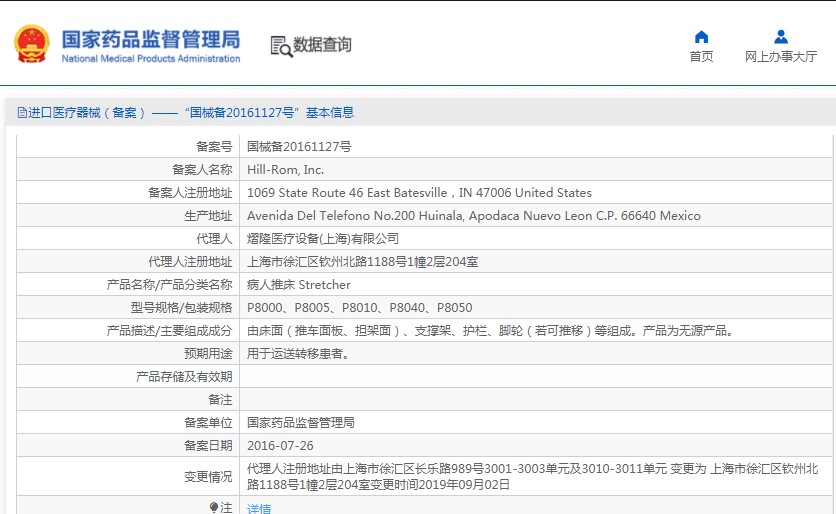Click the 备案日期 row label
836x514 pixels.
point(208,445)
